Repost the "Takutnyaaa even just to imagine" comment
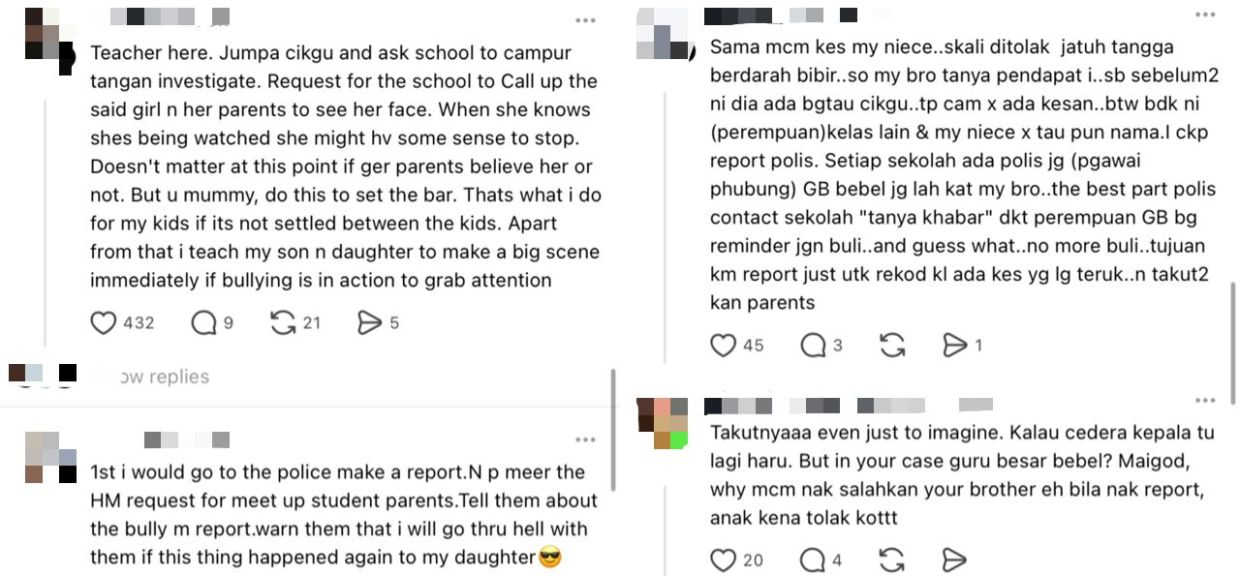This screenshot has width=1240, height=576. 892,560
